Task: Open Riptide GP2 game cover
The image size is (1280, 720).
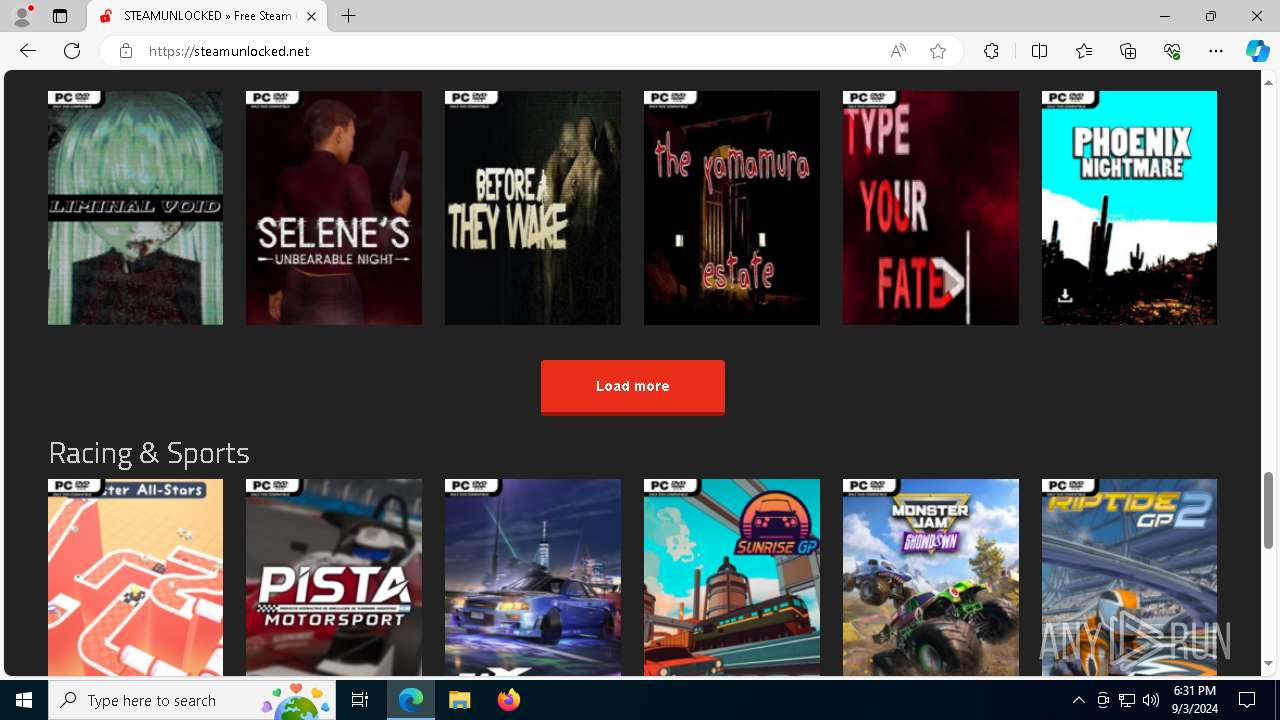Action: 1130,577
